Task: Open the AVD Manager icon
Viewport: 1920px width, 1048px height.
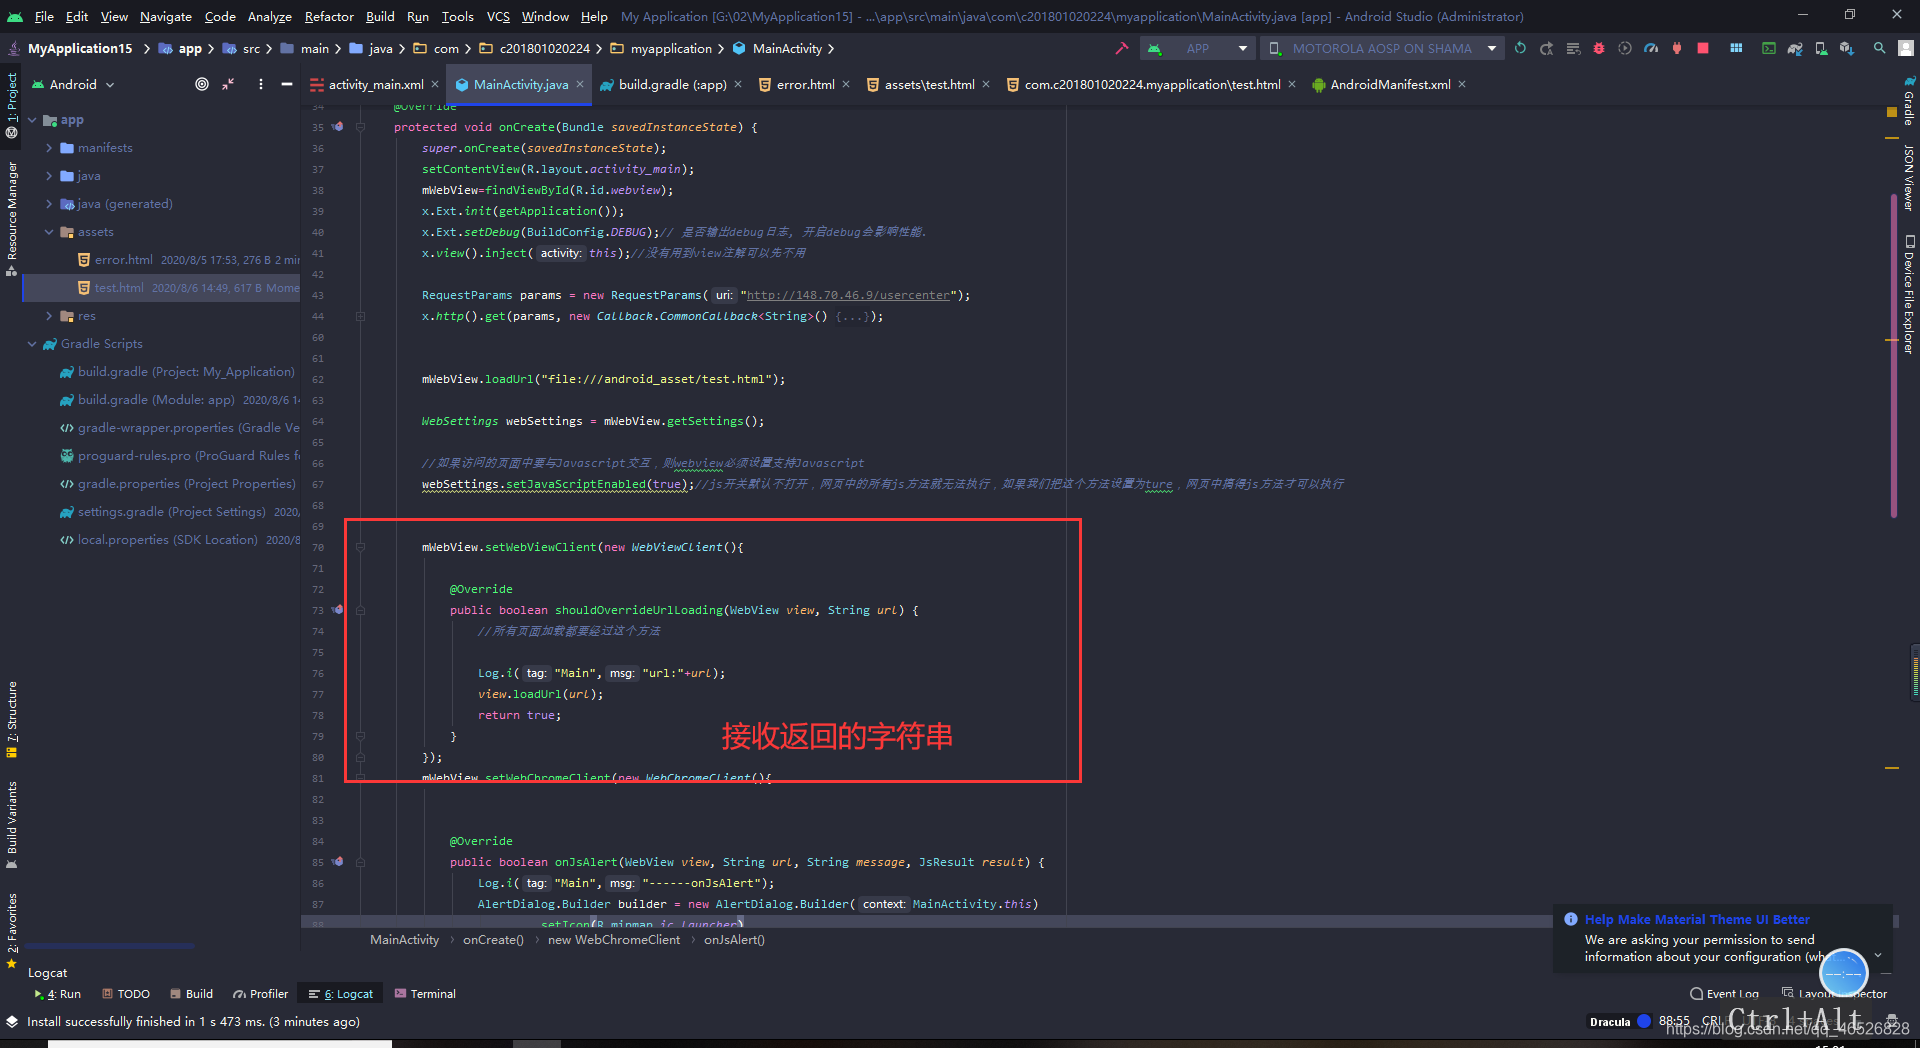Action: [1821, 48]
